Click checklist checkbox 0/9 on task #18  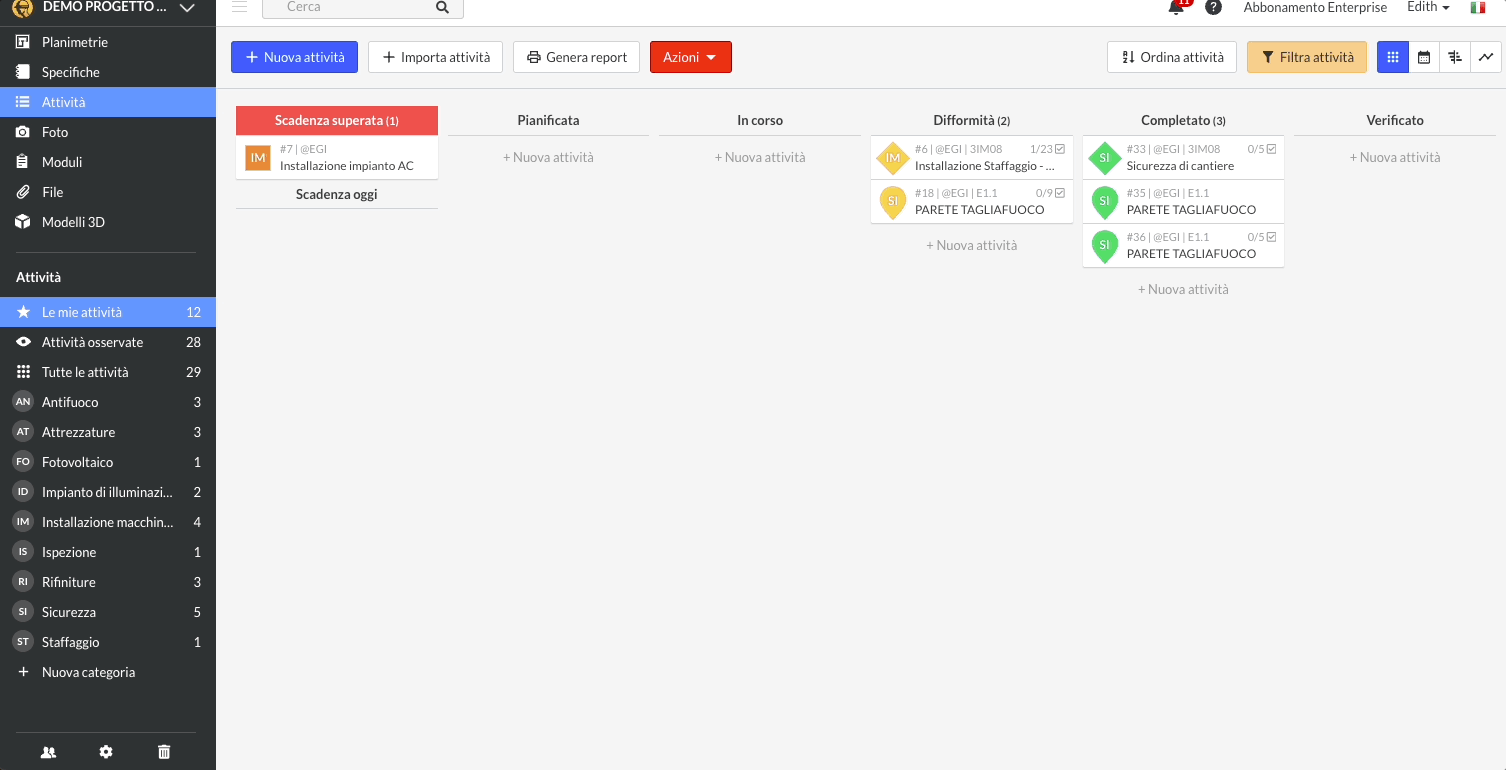coord(1060,193)
